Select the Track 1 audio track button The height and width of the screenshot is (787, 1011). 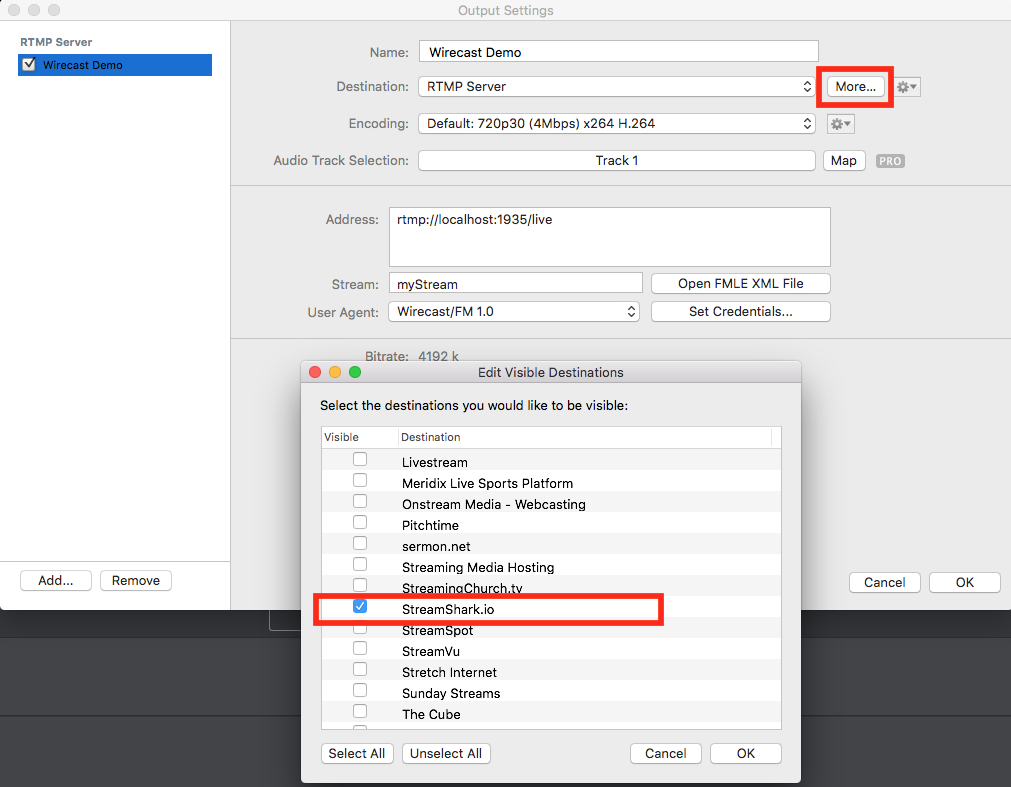coord(617,160)
